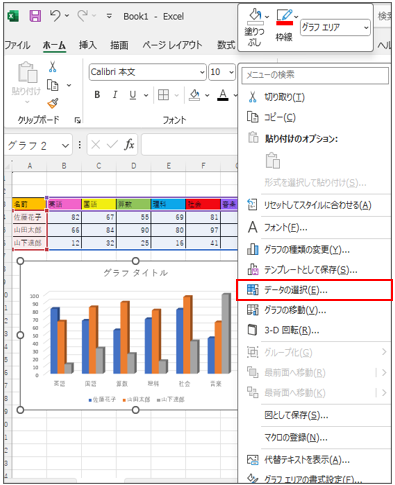This screenshot has height=485, width=395.
Task: Click the Format Painter brush icon
Action: [53, 103]
